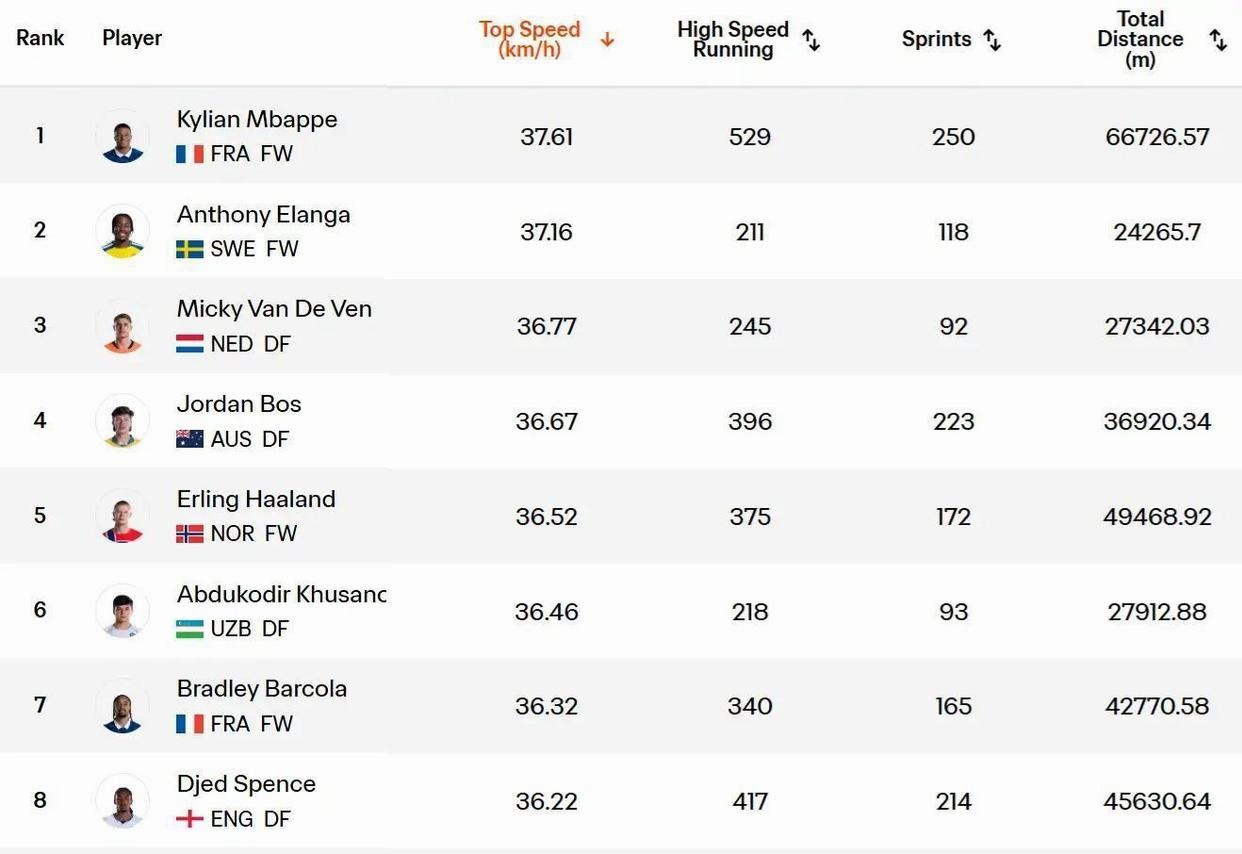Click the Netherlands flag beside NED
This screenshot has width=1242, height=854.
tap(190, 344)
